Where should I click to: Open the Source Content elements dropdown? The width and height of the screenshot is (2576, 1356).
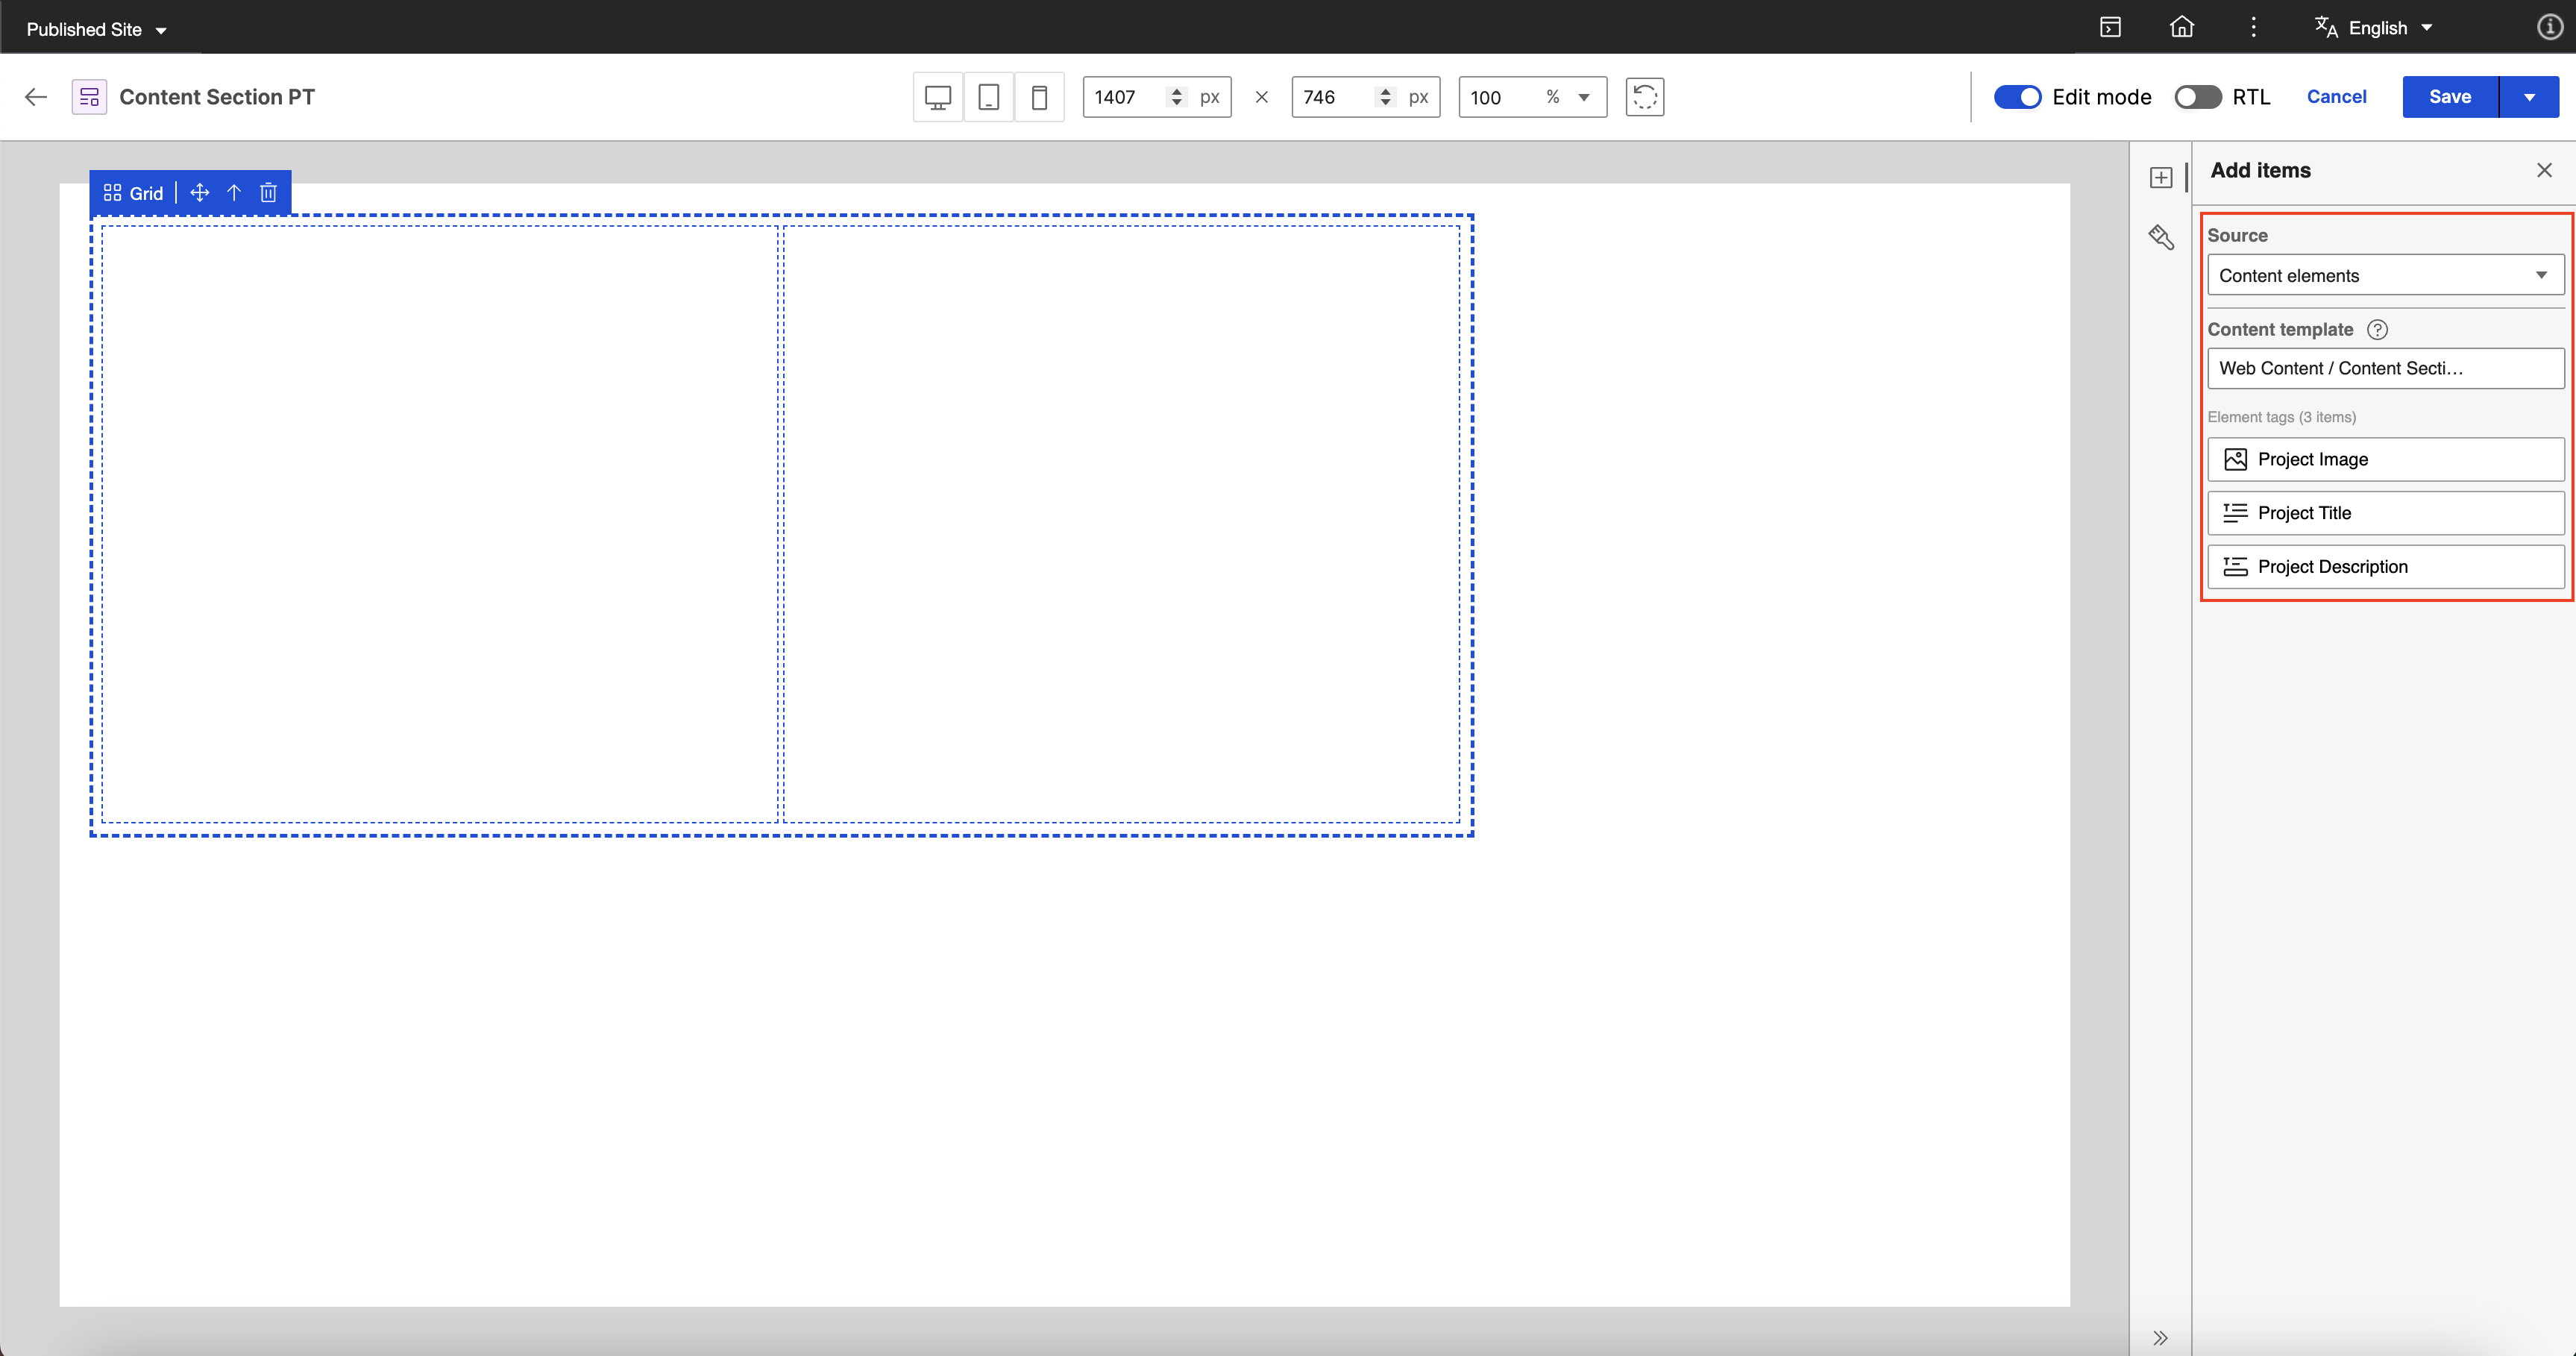pos(2385,275)
